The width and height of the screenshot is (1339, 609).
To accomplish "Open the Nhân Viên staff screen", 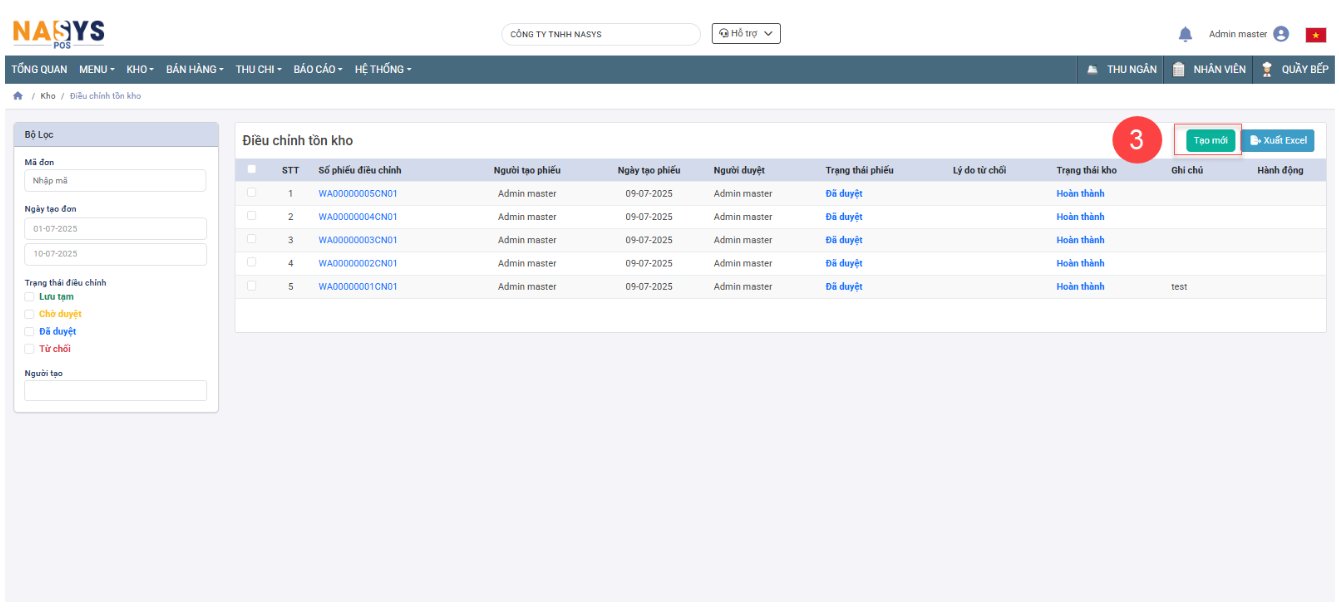I will 1209,69.
